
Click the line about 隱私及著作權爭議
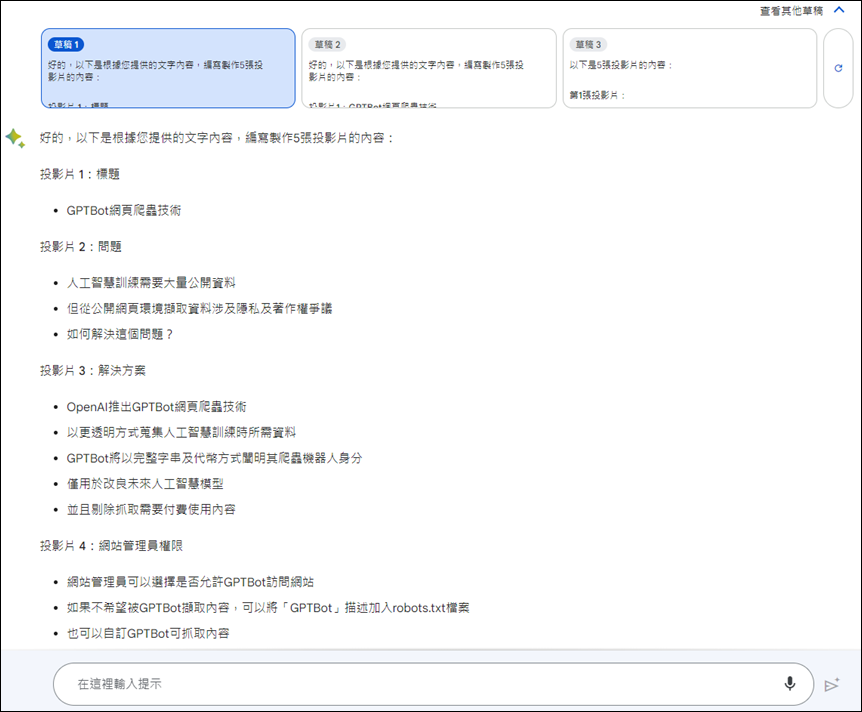tap(200, 308)
